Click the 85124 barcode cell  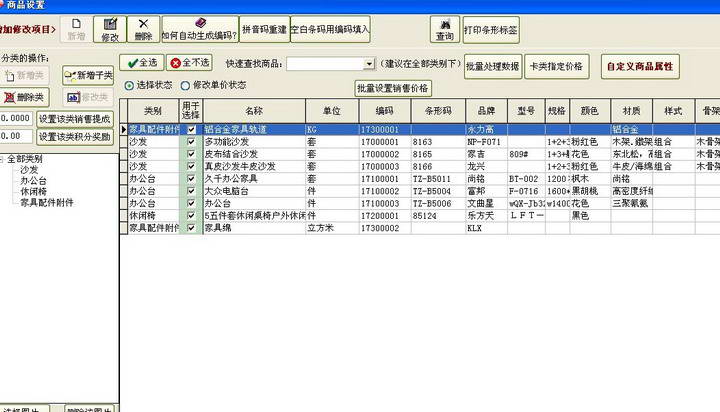click(438, 215)
